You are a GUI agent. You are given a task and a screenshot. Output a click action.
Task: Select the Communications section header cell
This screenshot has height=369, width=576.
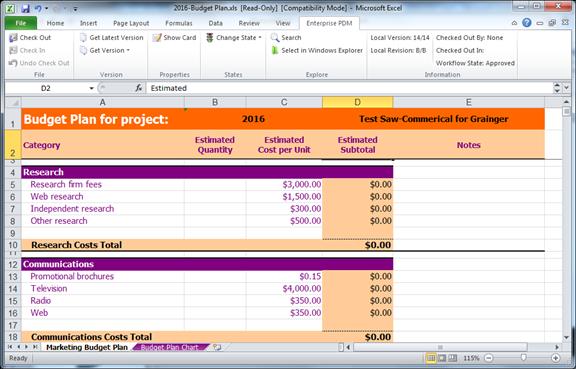click(x=103, y=264)
